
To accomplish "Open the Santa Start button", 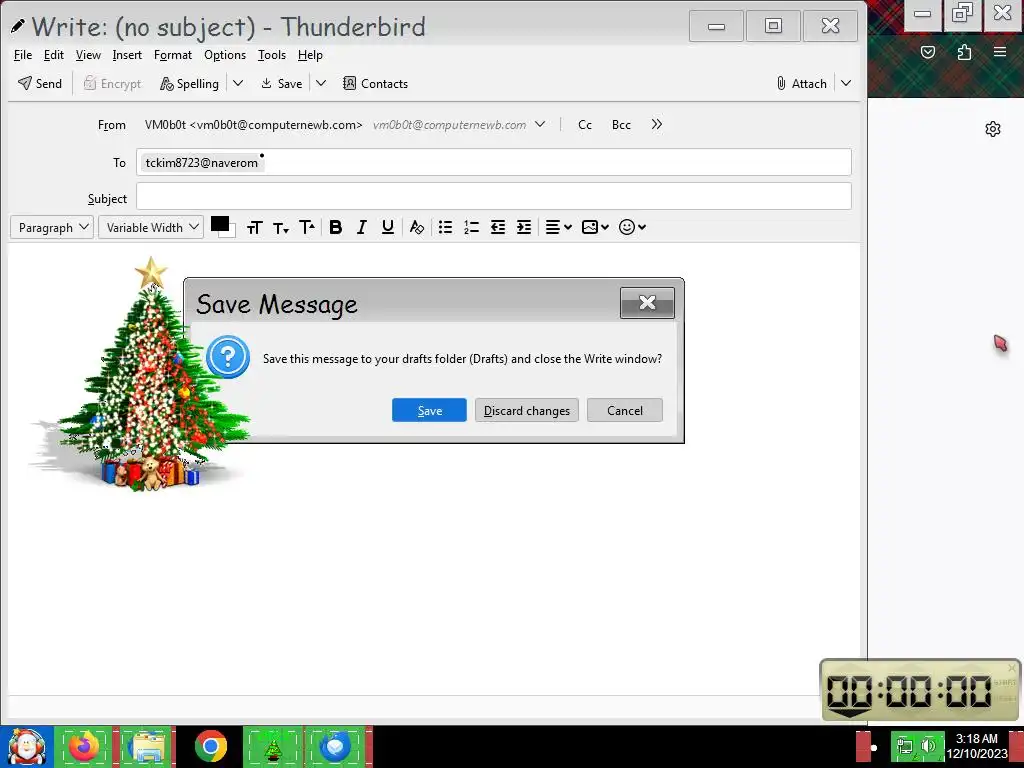I will click(x=26, y=747).
